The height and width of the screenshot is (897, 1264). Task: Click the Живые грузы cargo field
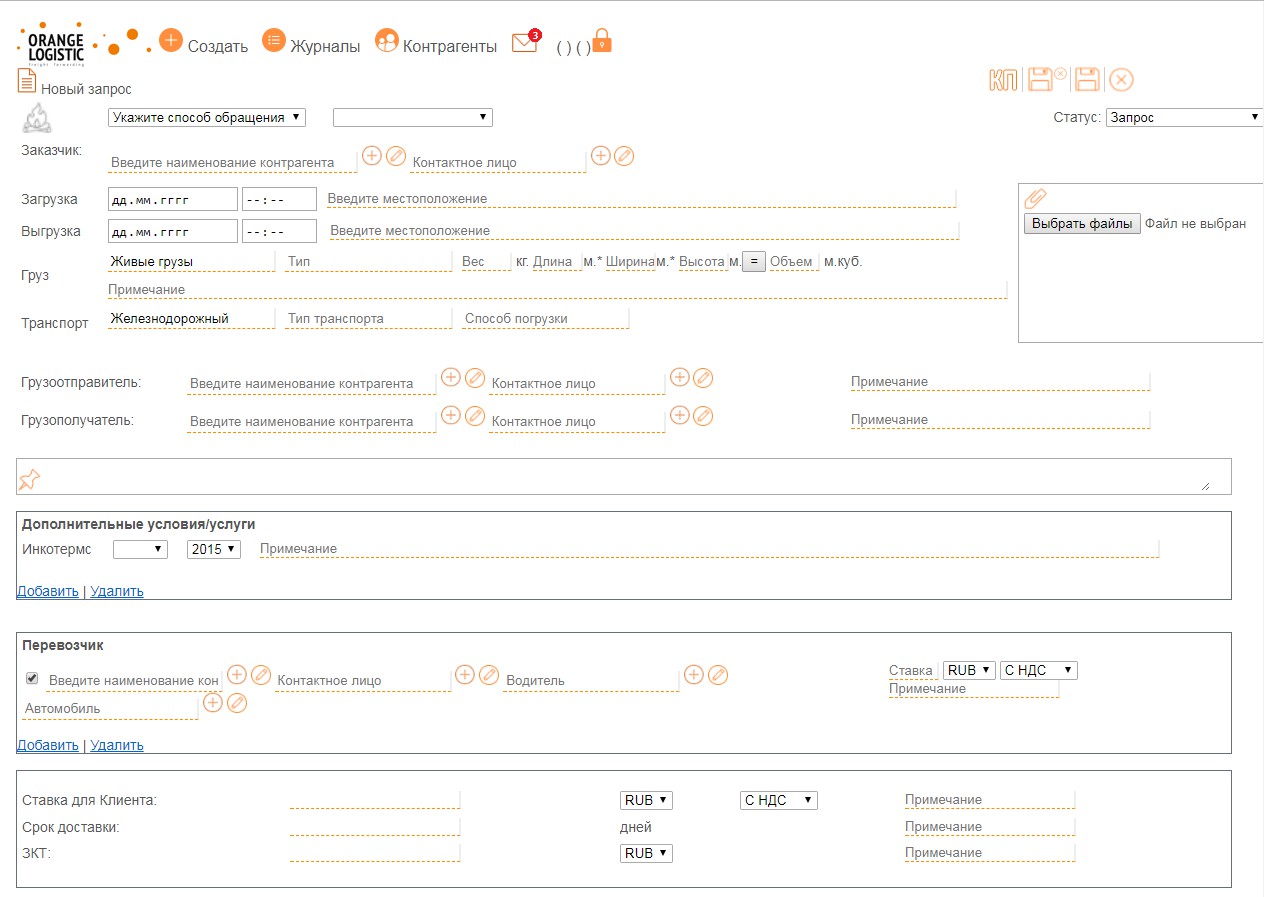191,262
